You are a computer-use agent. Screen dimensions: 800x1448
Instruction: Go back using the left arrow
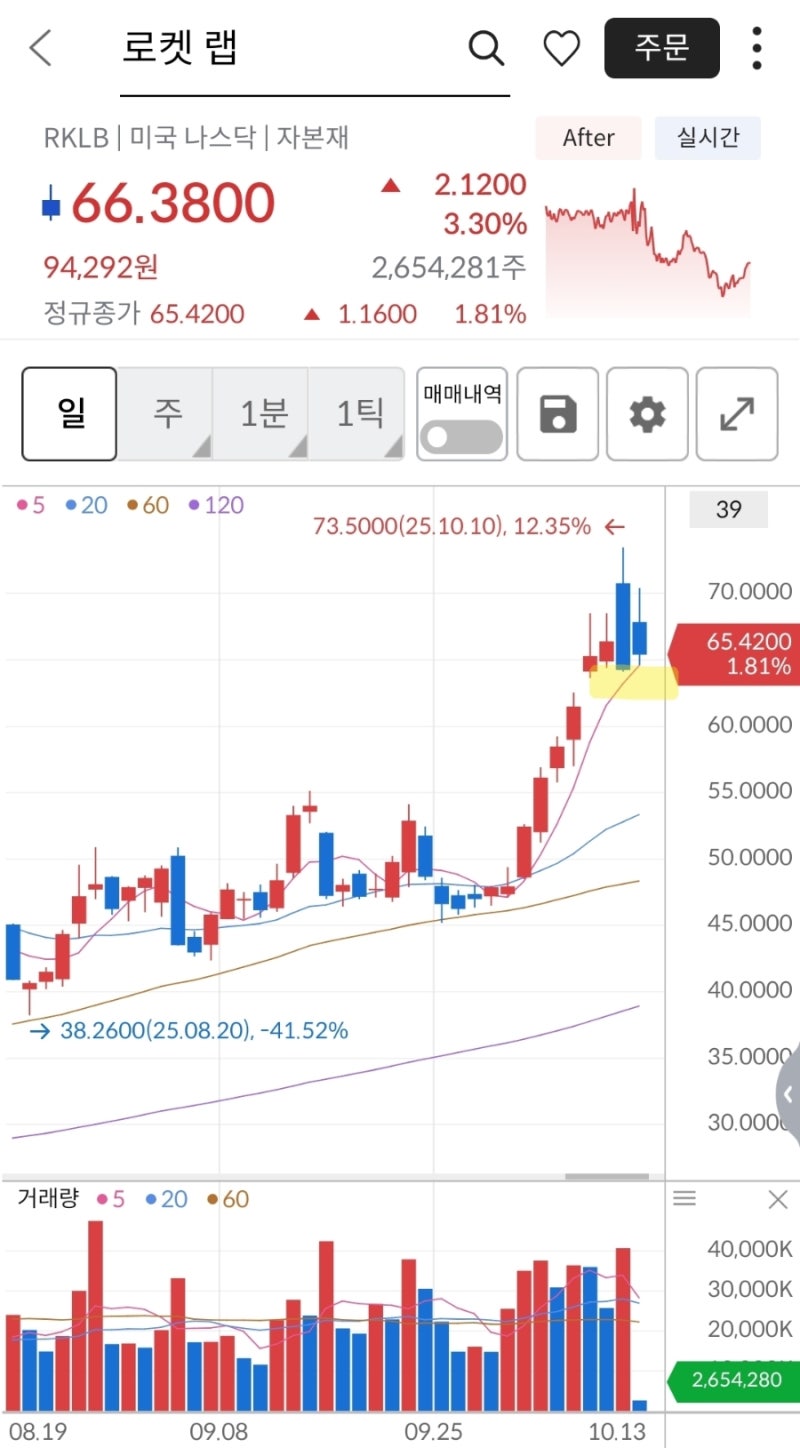coord(38,48)
